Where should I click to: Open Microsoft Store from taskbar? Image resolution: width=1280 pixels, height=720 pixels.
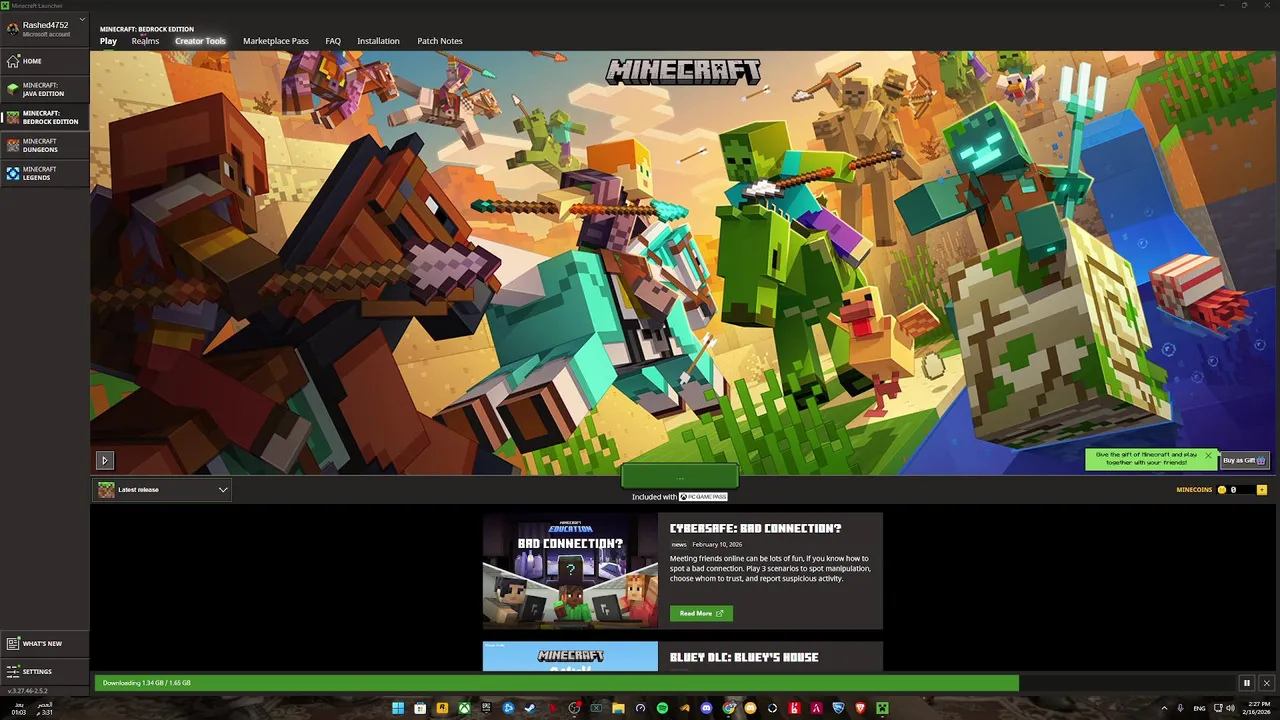click(420, 708)
